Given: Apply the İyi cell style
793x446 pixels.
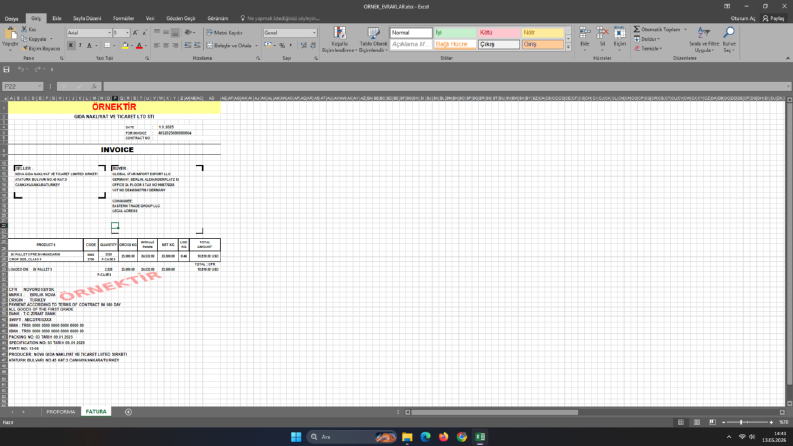Looking at the screenshot, I should 455,33.
